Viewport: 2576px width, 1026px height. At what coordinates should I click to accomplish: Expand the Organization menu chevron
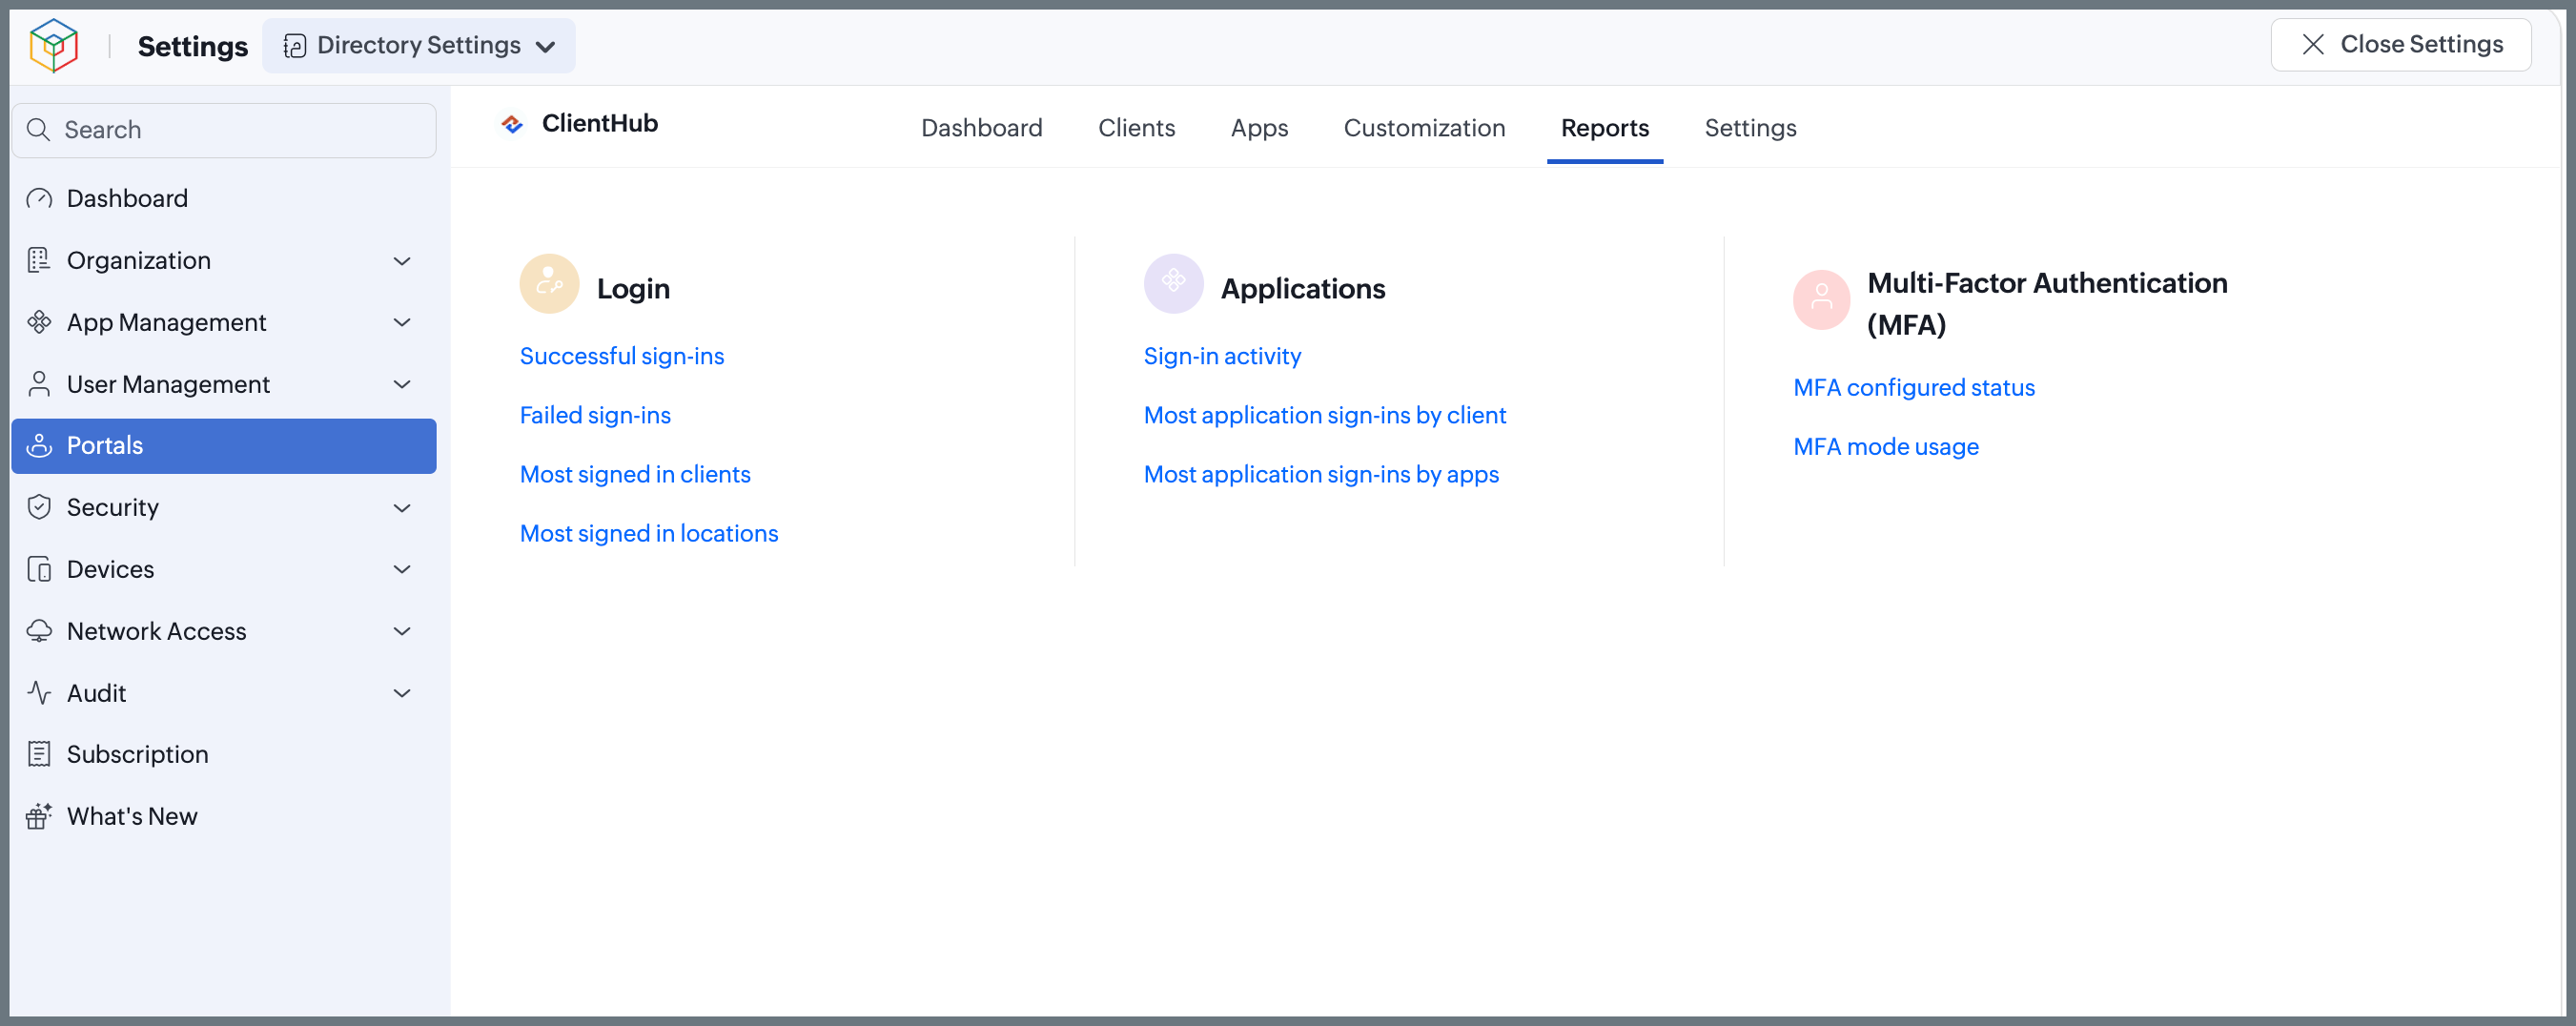click(x=403, y=261)
